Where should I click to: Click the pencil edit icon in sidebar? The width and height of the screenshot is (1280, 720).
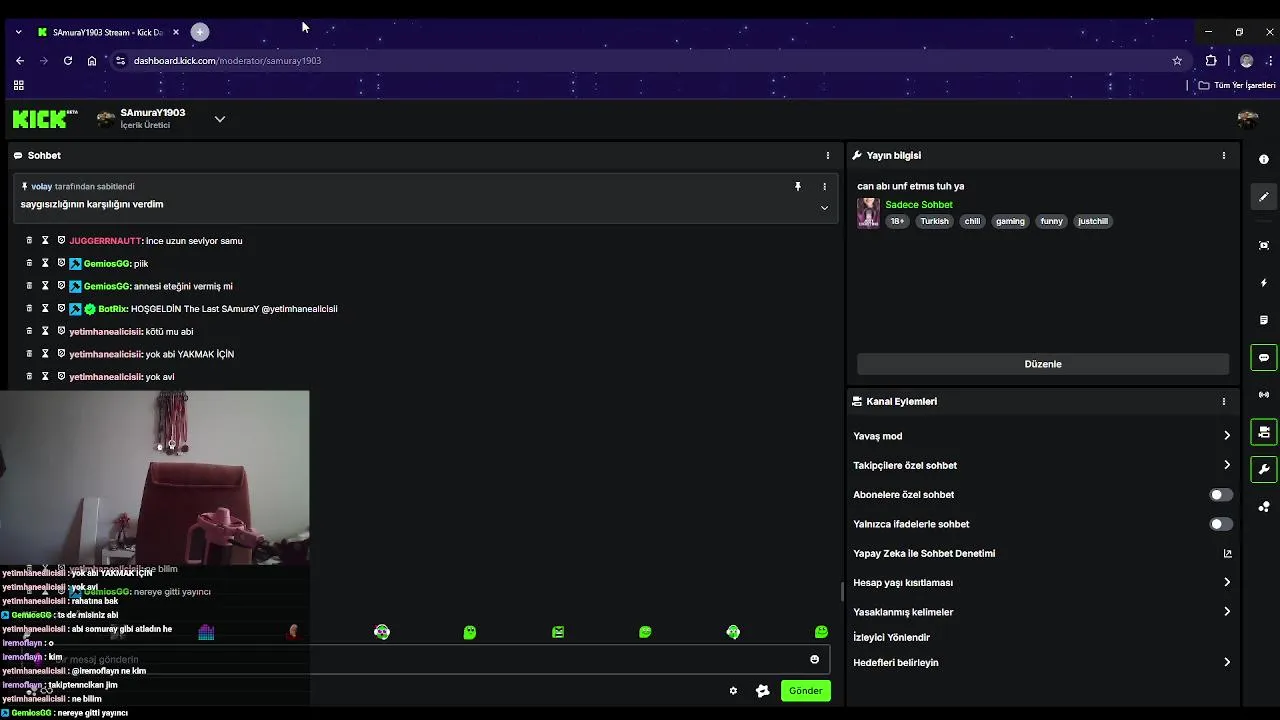click(x=1264, y=197)
